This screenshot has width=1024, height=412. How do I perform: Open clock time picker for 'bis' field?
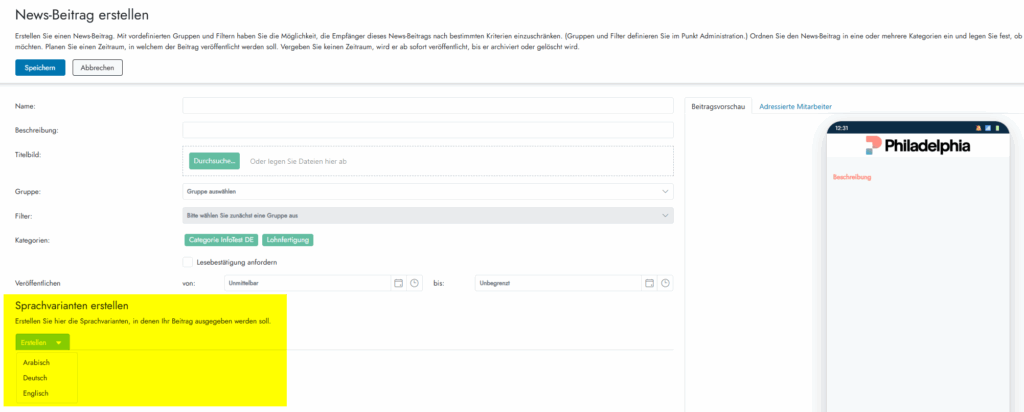pyautogui.click(x=665, y=283)
